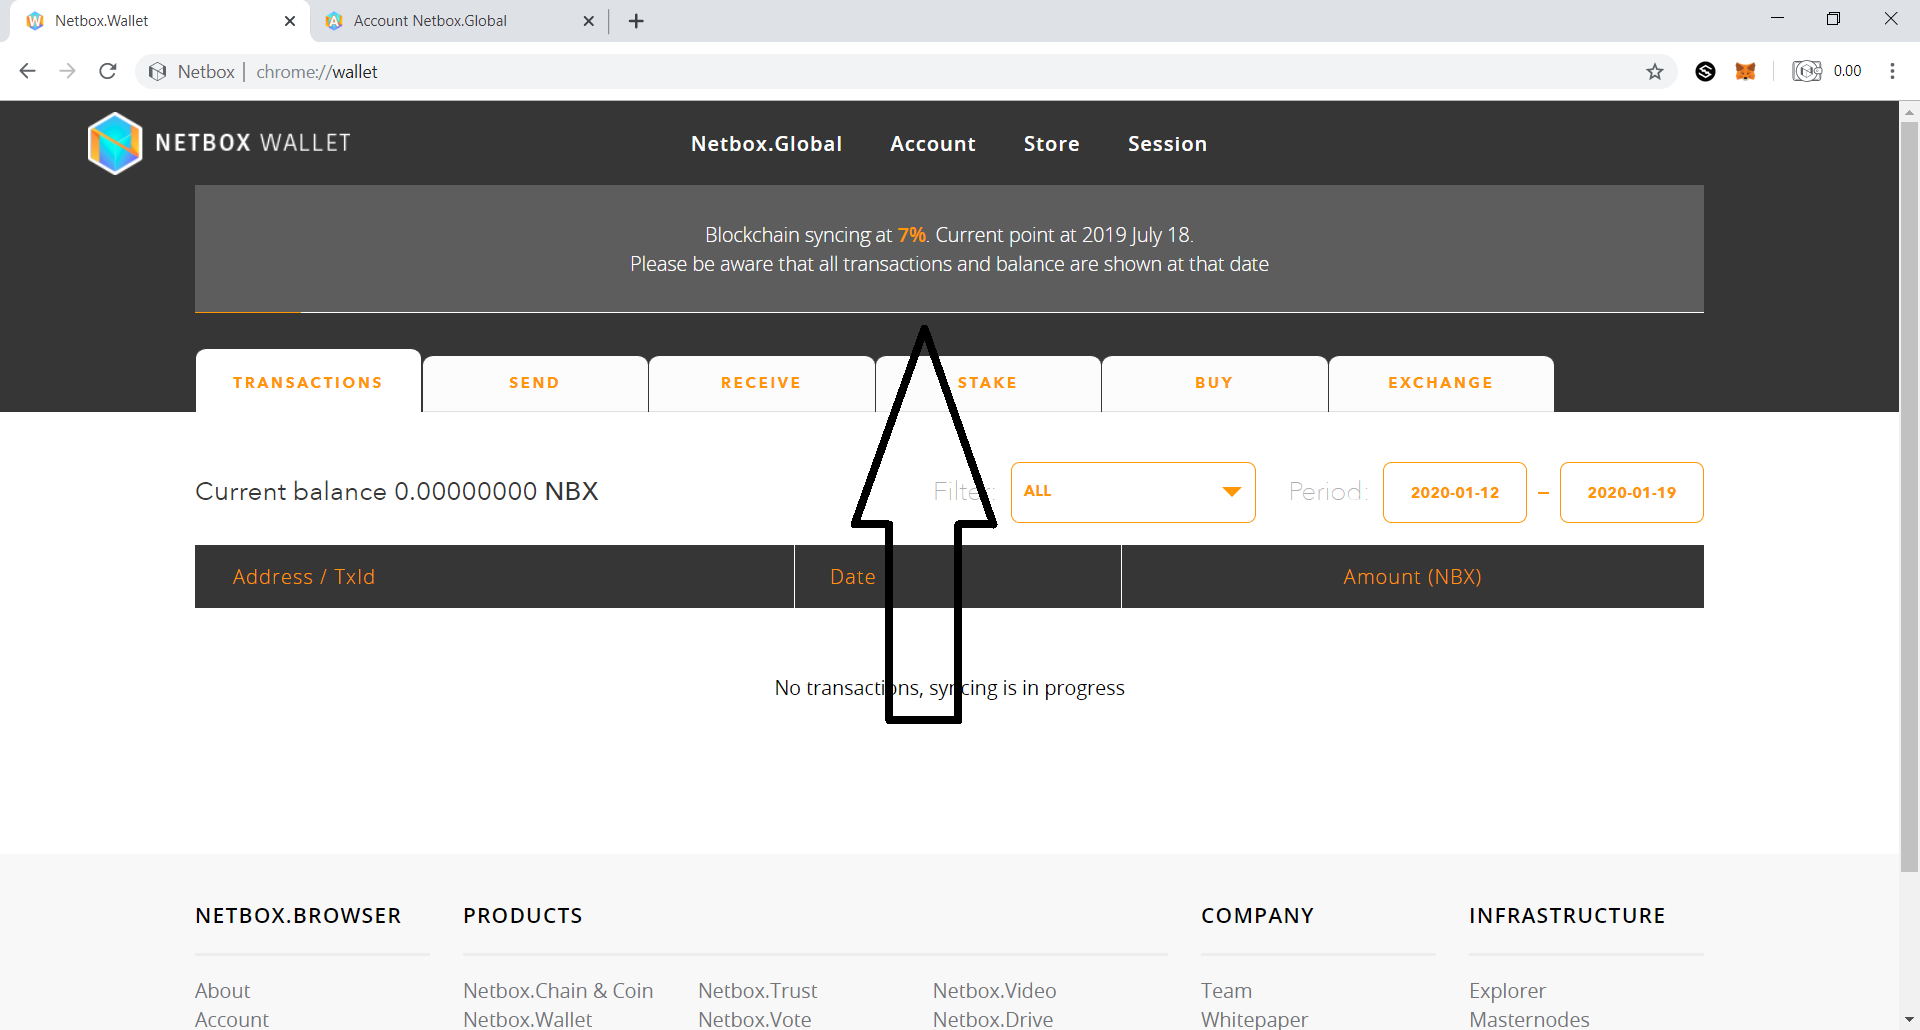This screenshot has width=1920, height=1030.
Task: Open Session in the top navigation
Action: coord(1167,144)
